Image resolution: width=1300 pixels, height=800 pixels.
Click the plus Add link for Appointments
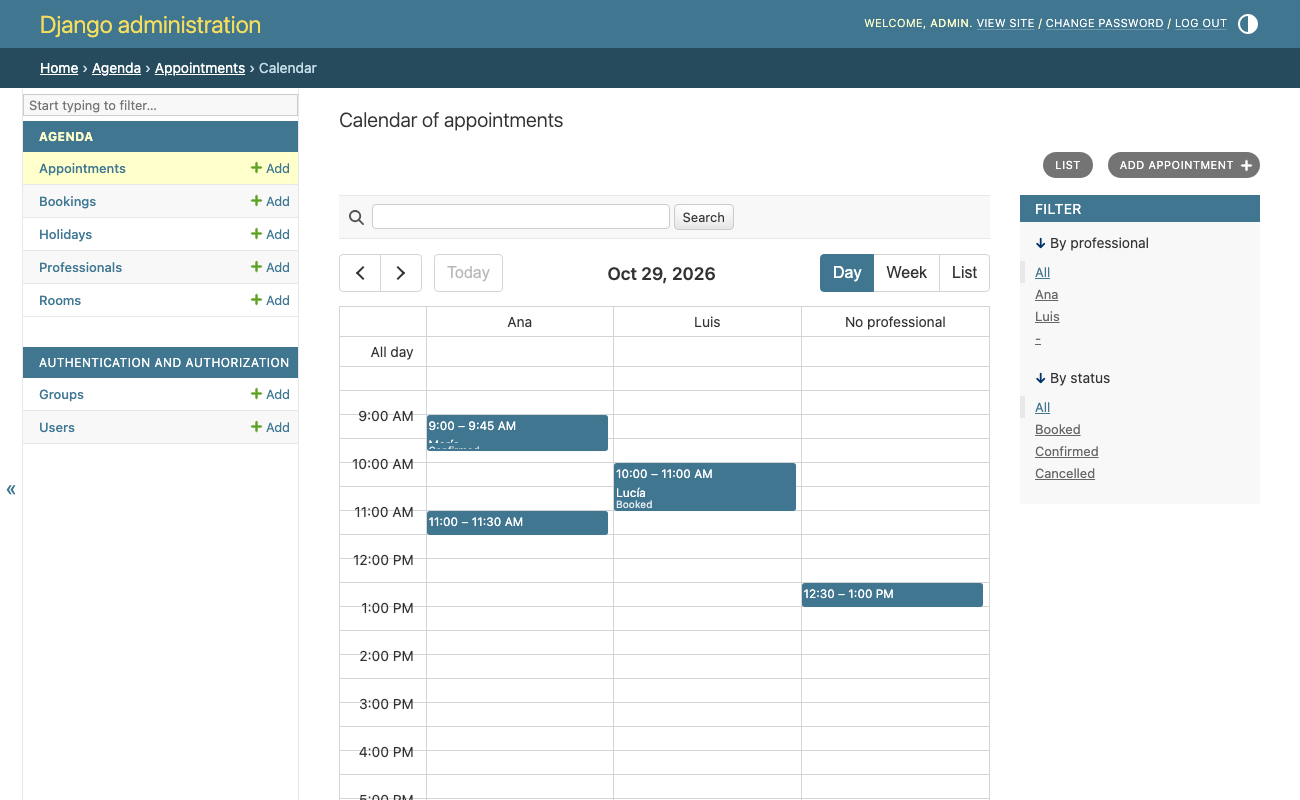[270, 168]
